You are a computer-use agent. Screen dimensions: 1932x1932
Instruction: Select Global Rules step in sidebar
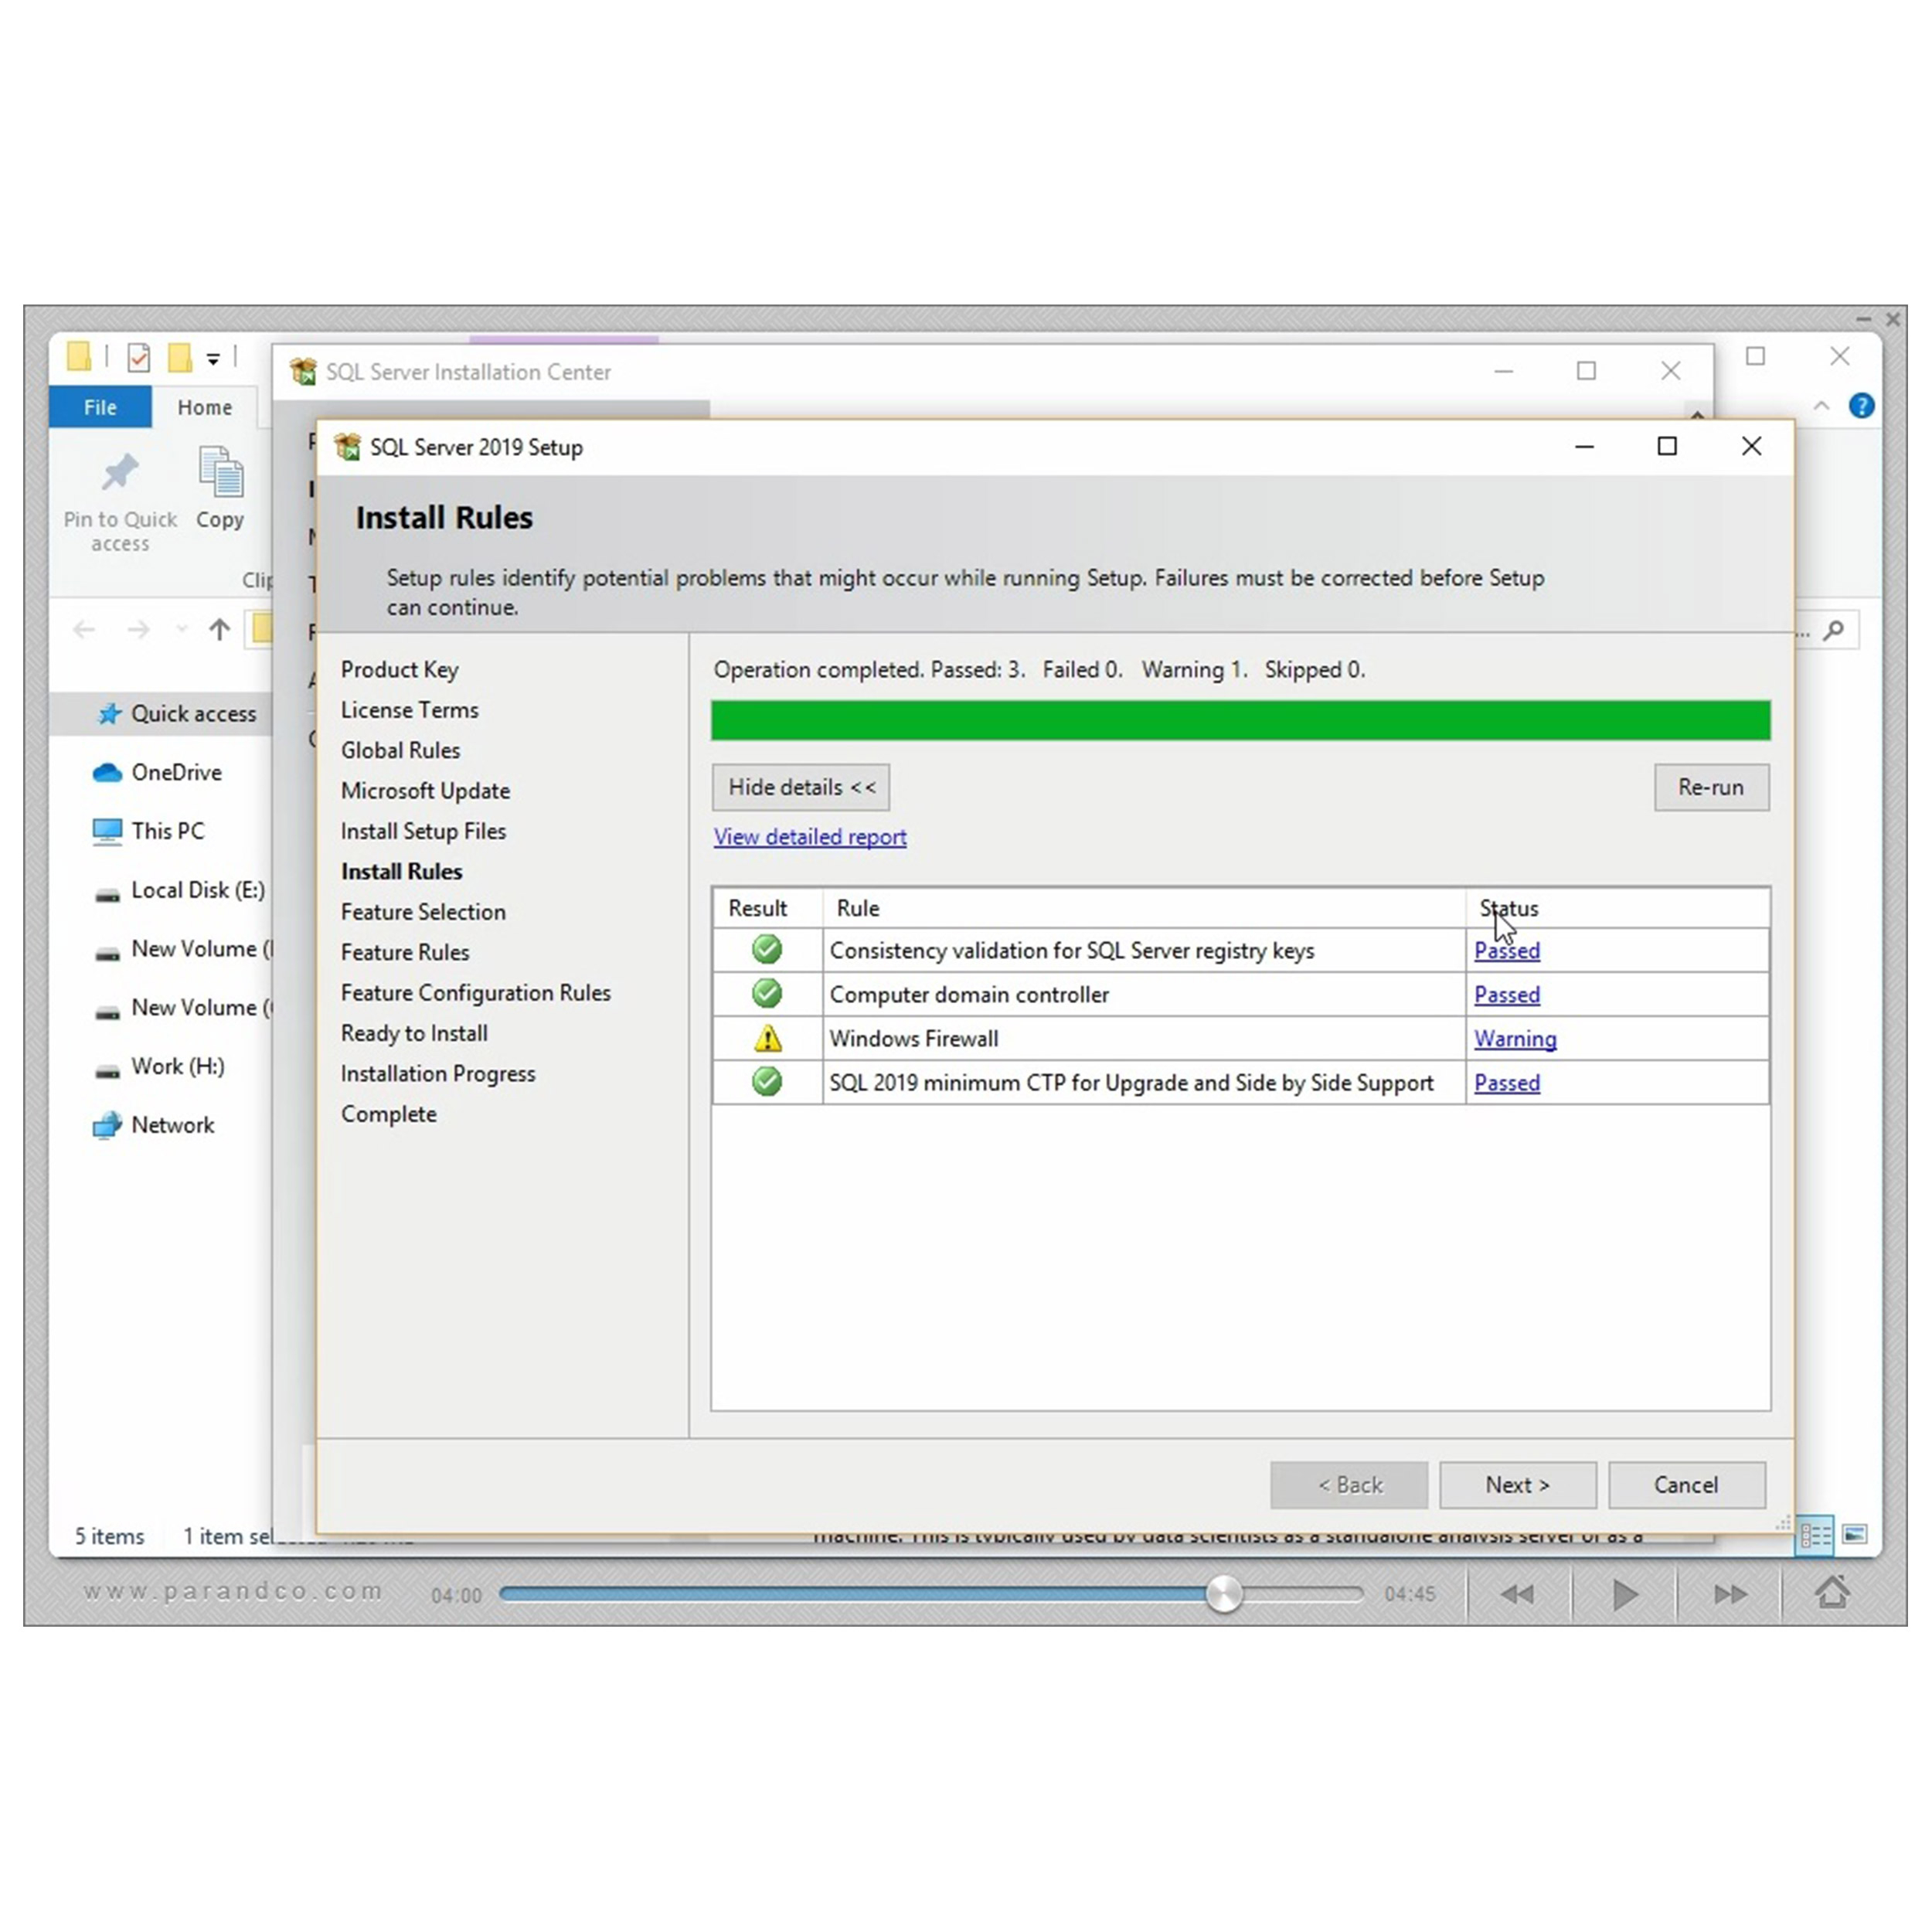coord(400,750)
